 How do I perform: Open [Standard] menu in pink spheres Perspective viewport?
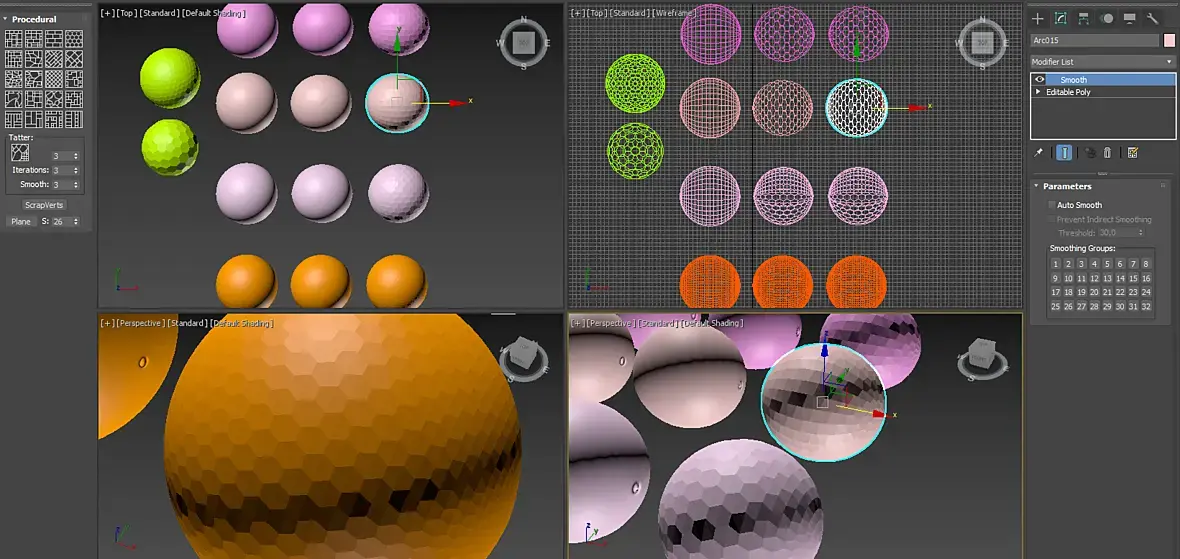click(657, 324)
